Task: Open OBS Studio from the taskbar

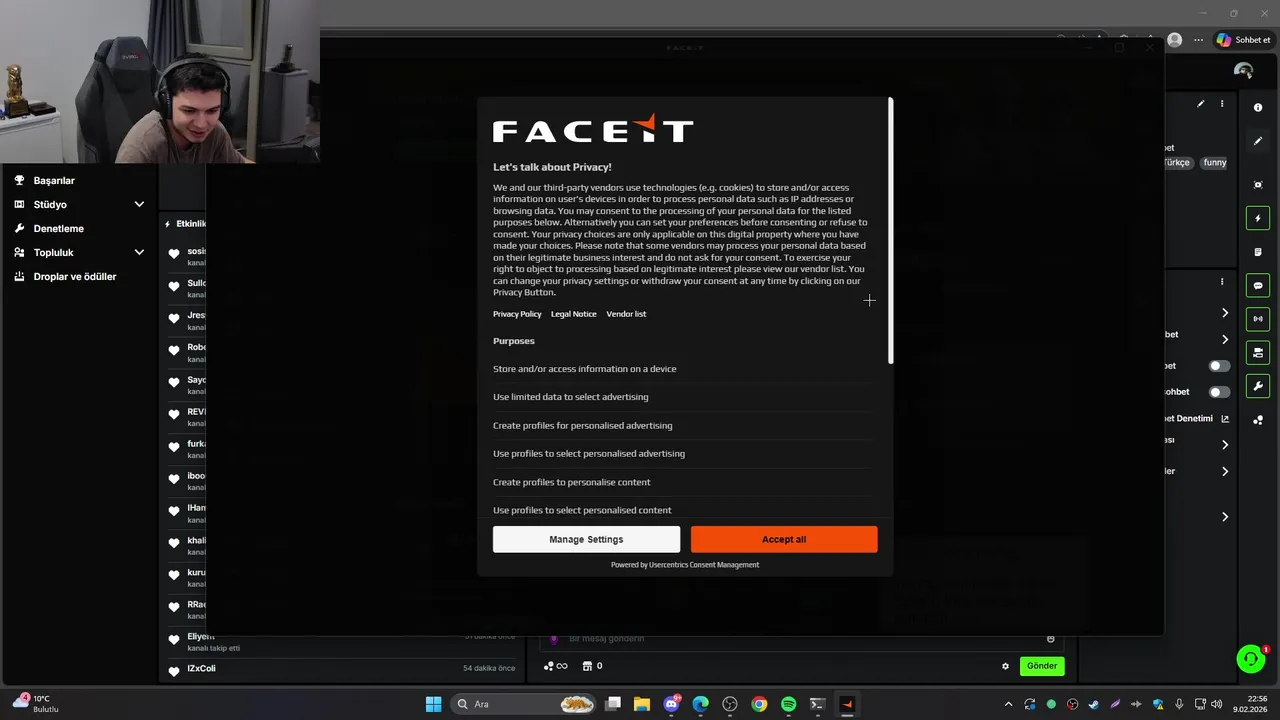Action: coord(730,704)
